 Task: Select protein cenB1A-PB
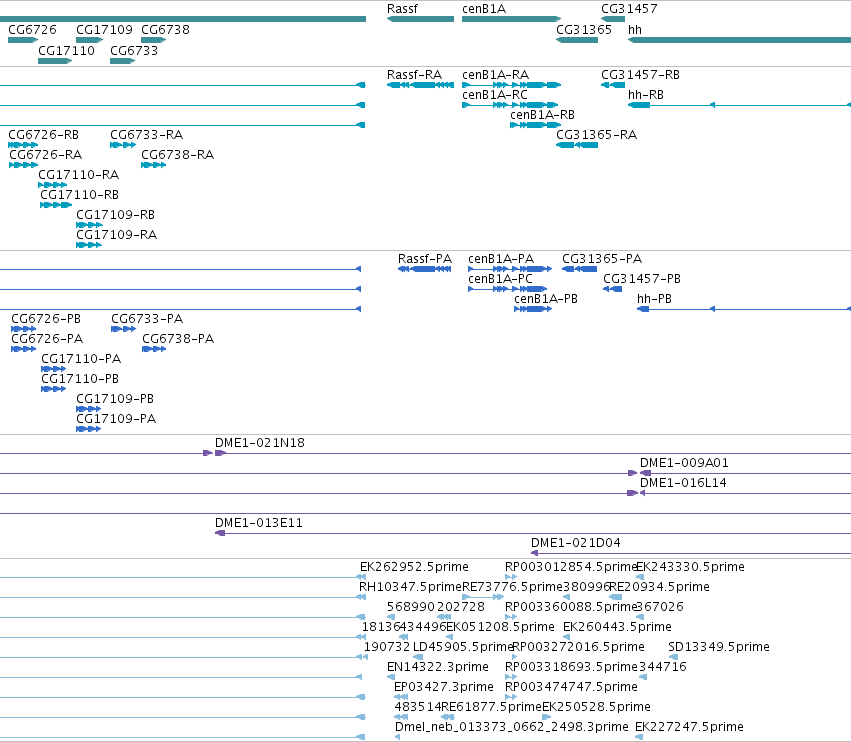click(x=533, y=309)
